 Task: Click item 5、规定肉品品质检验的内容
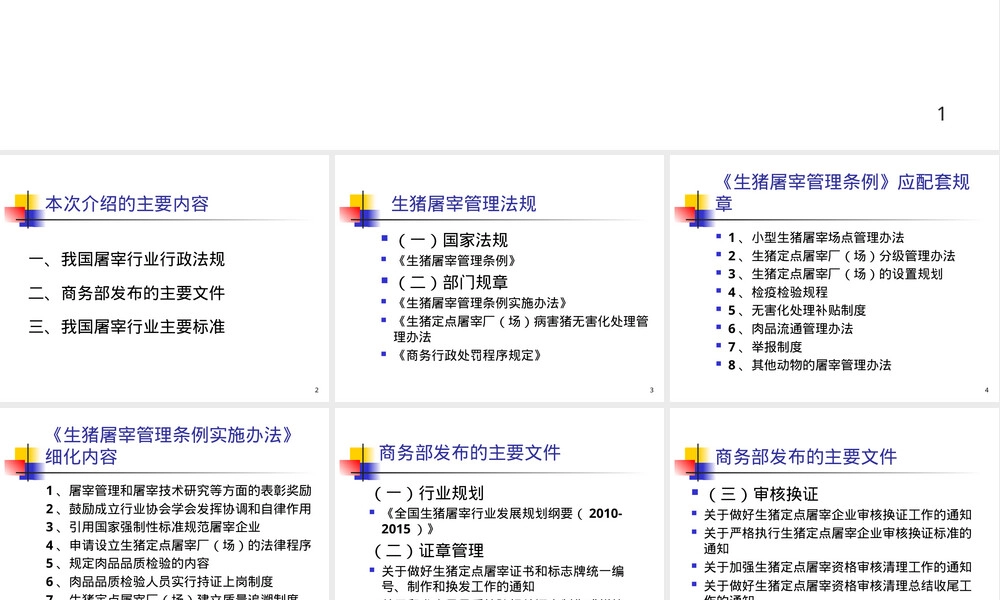tap(128, 563)
